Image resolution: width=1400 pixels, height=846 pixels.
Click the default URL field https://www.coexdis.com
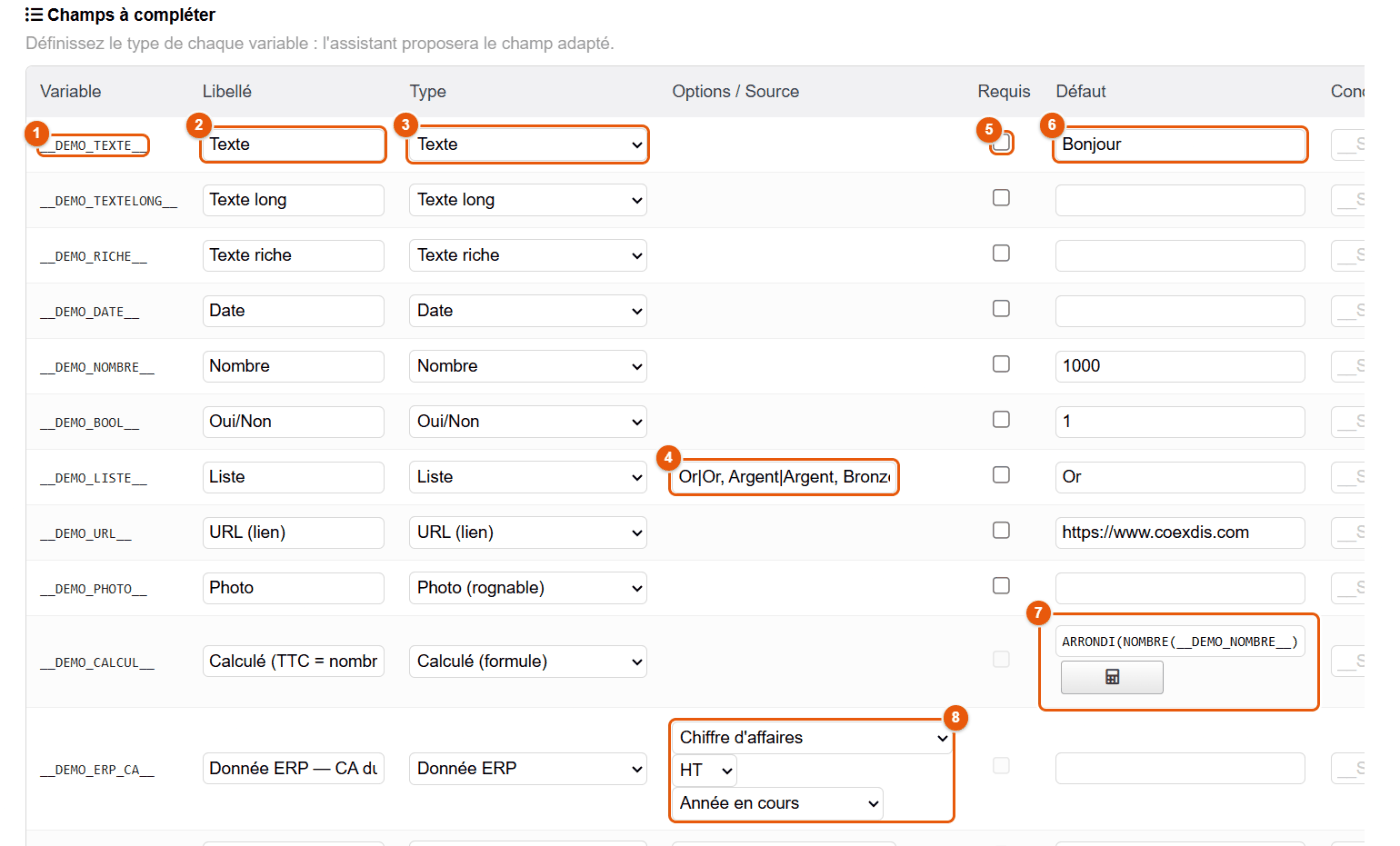click(1180, 533)
